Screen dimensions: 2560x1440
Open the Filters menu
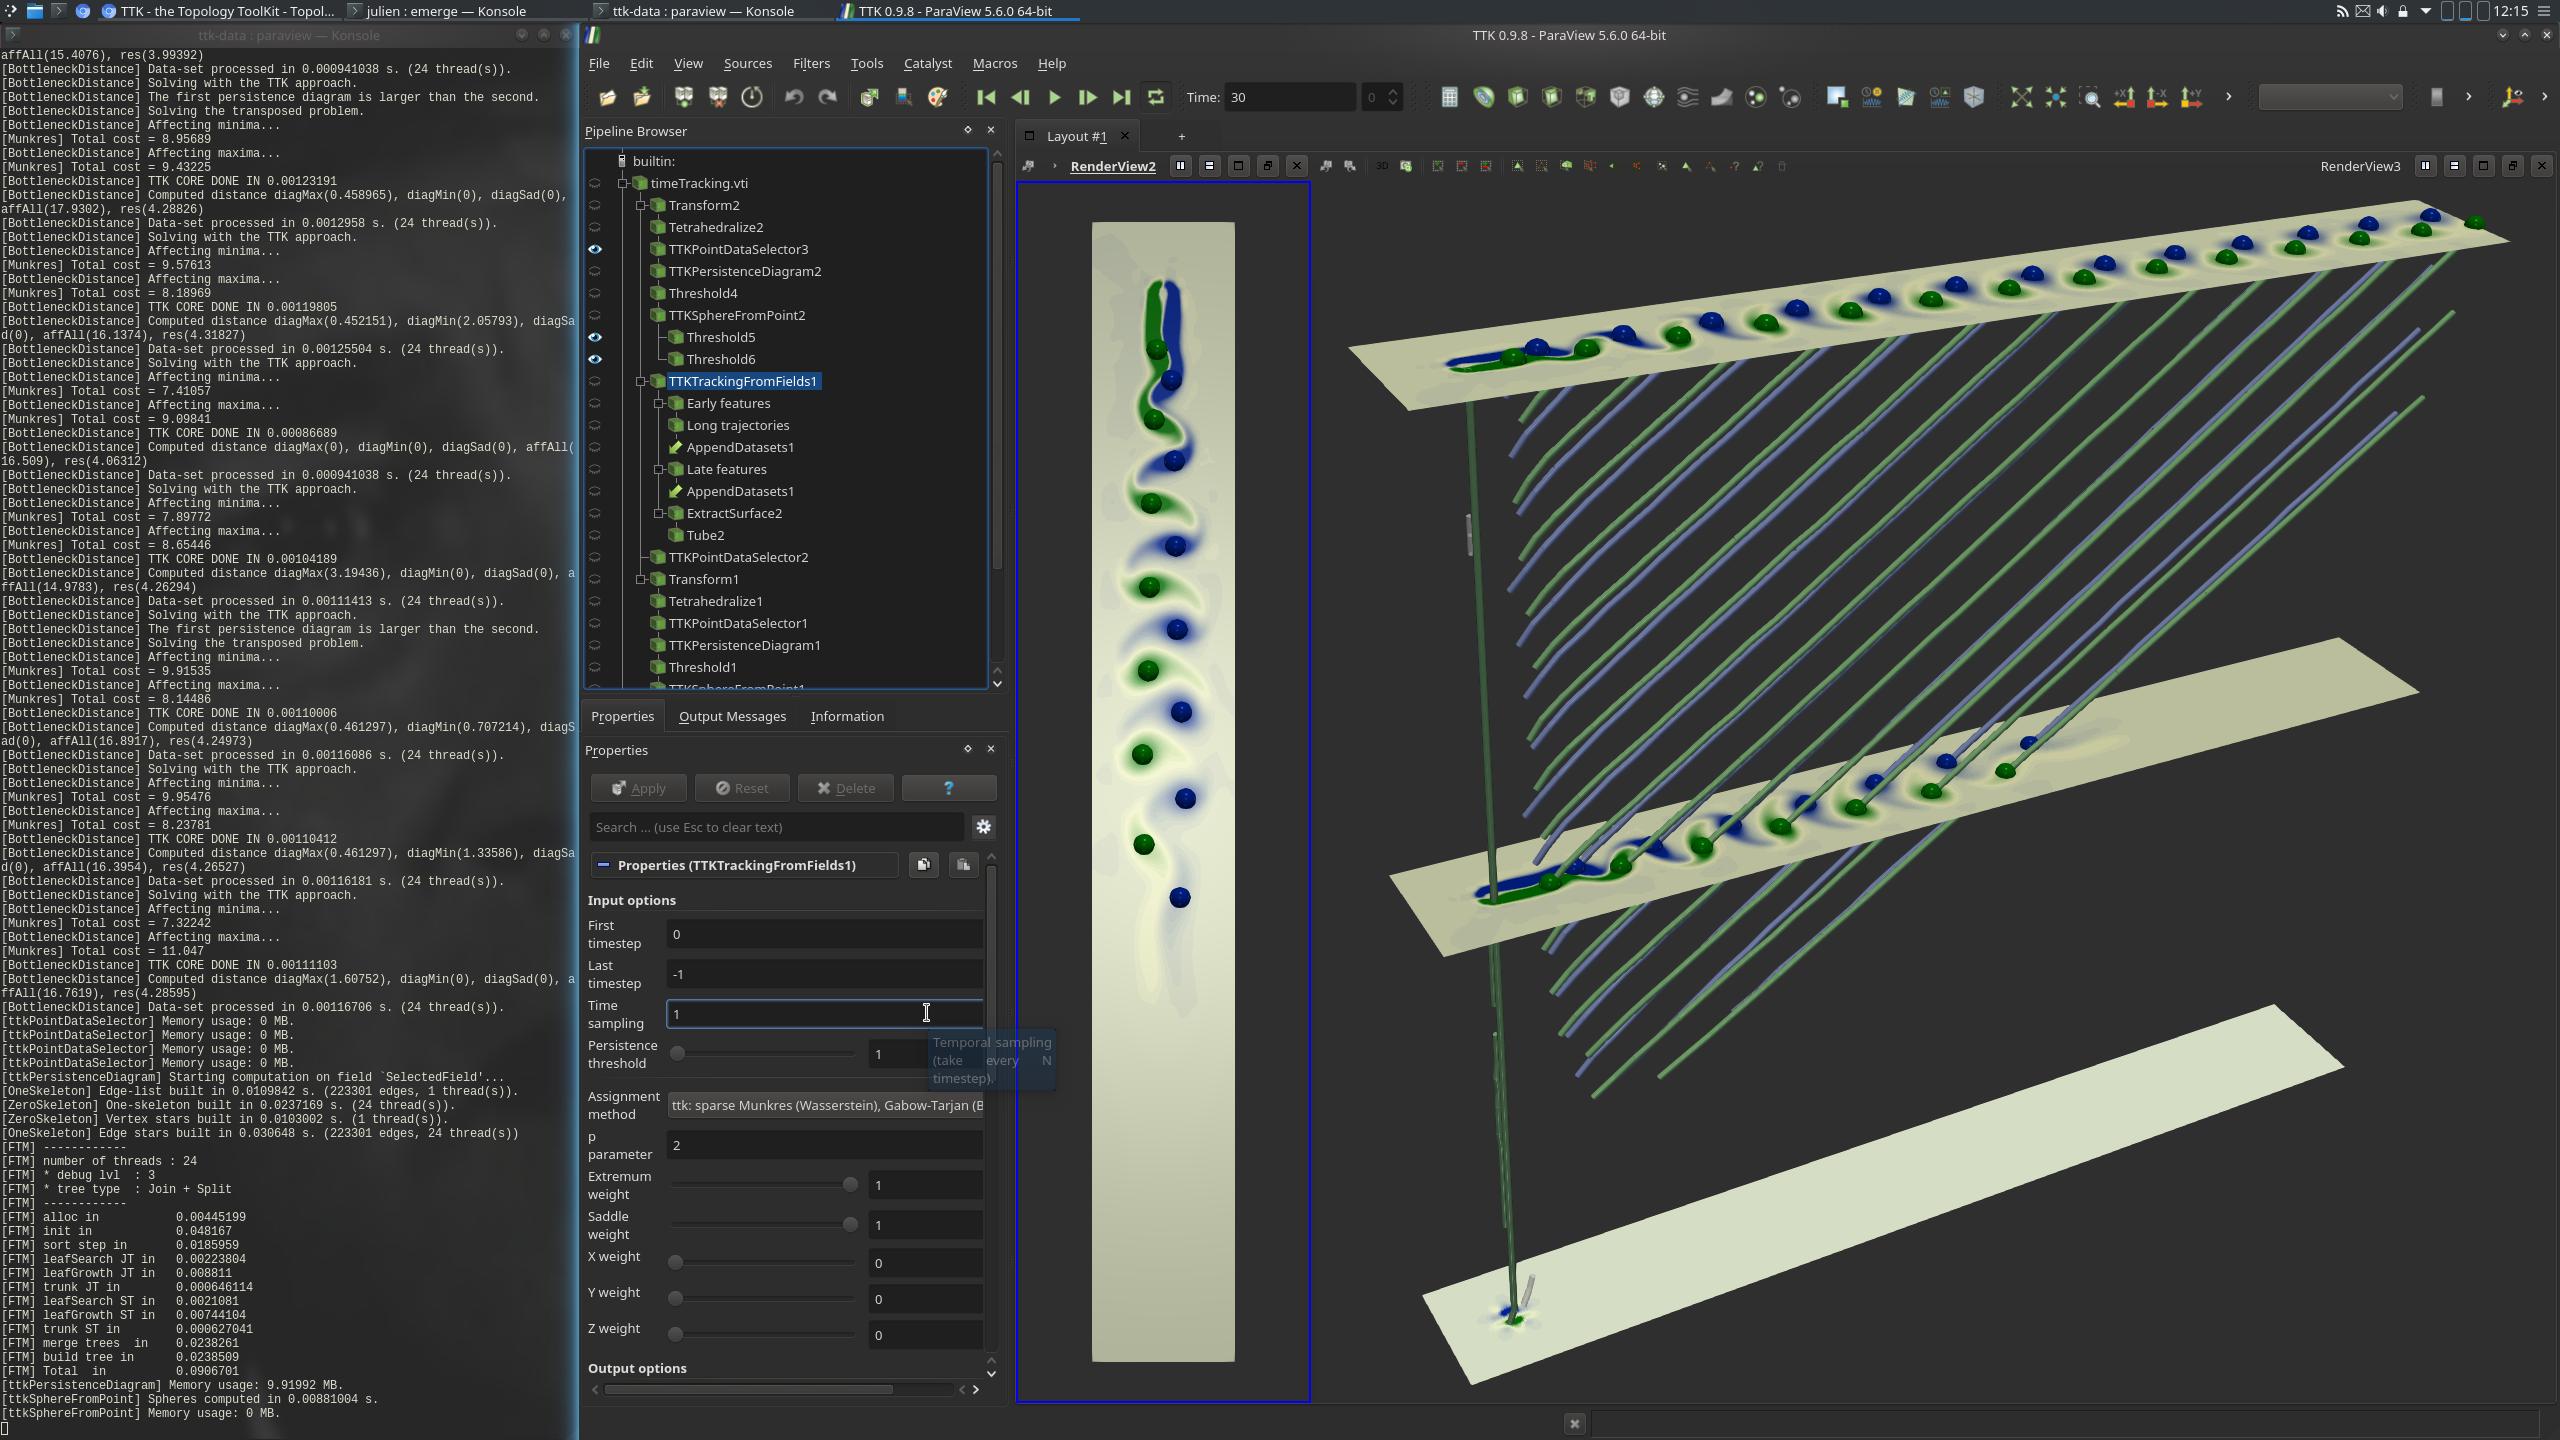point(810,63)
